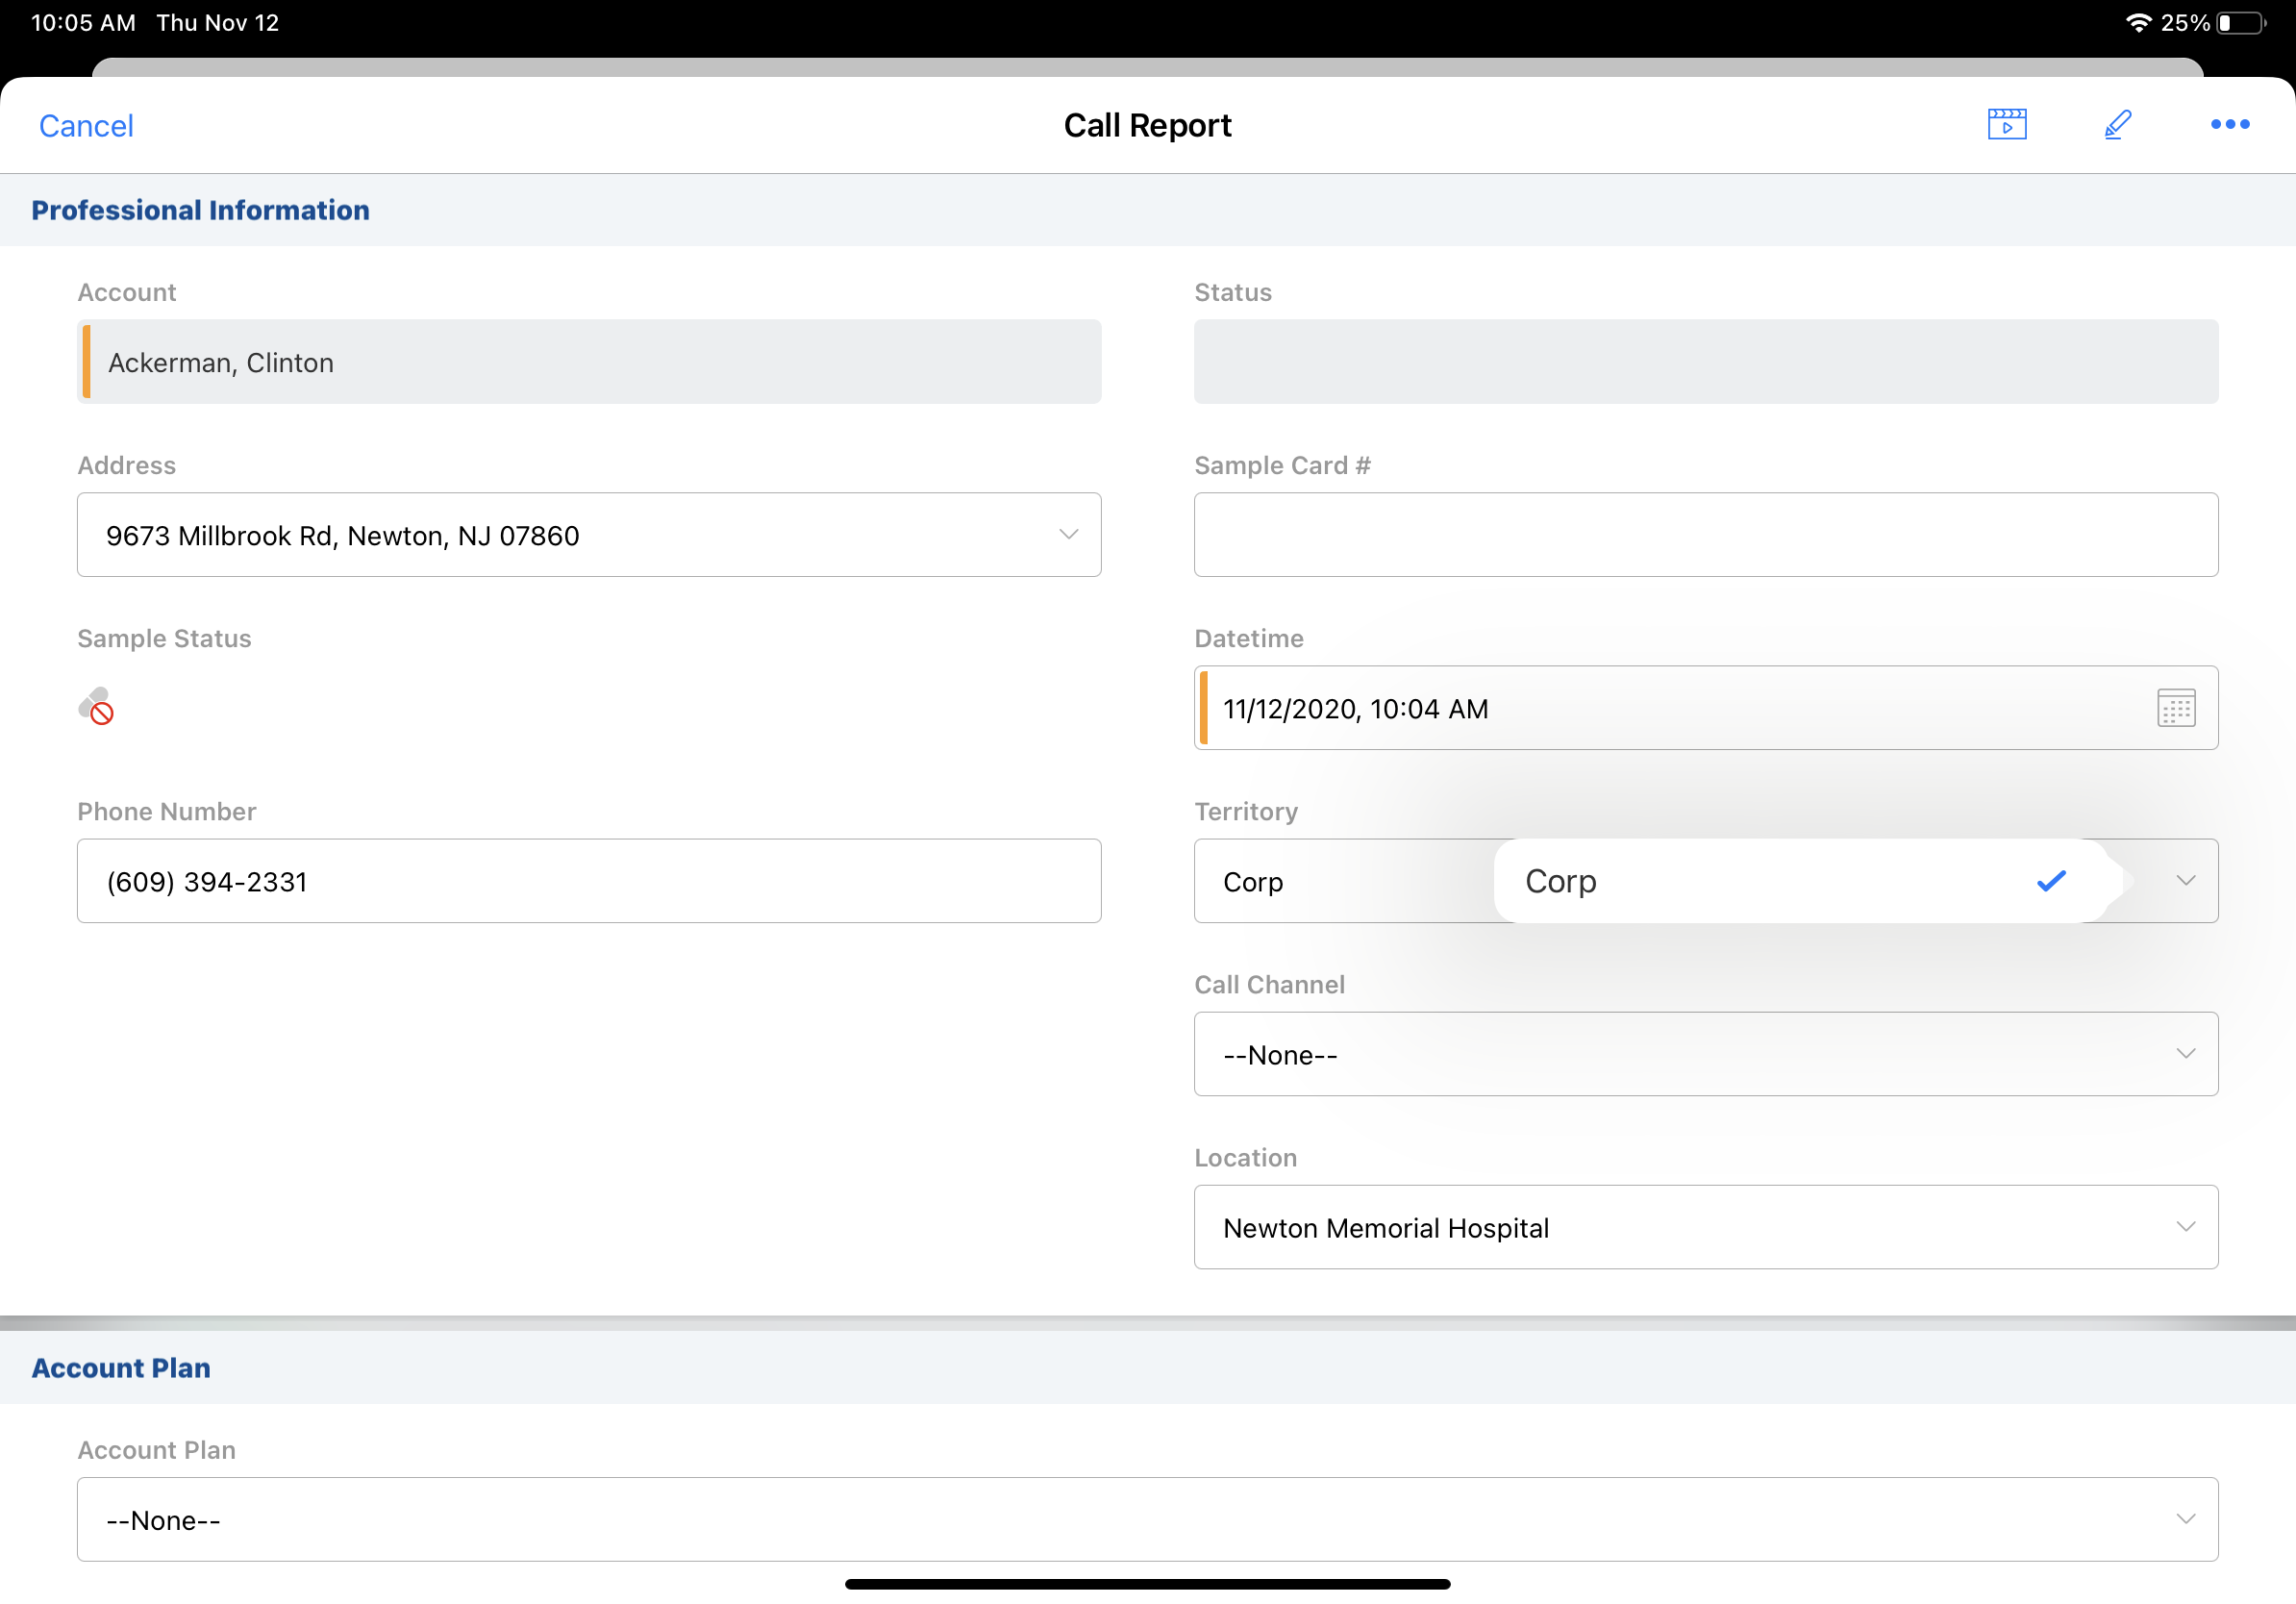Tap the sample status pill icon
Screen dimensions: 2296x1604
click(x=96, y=706)
